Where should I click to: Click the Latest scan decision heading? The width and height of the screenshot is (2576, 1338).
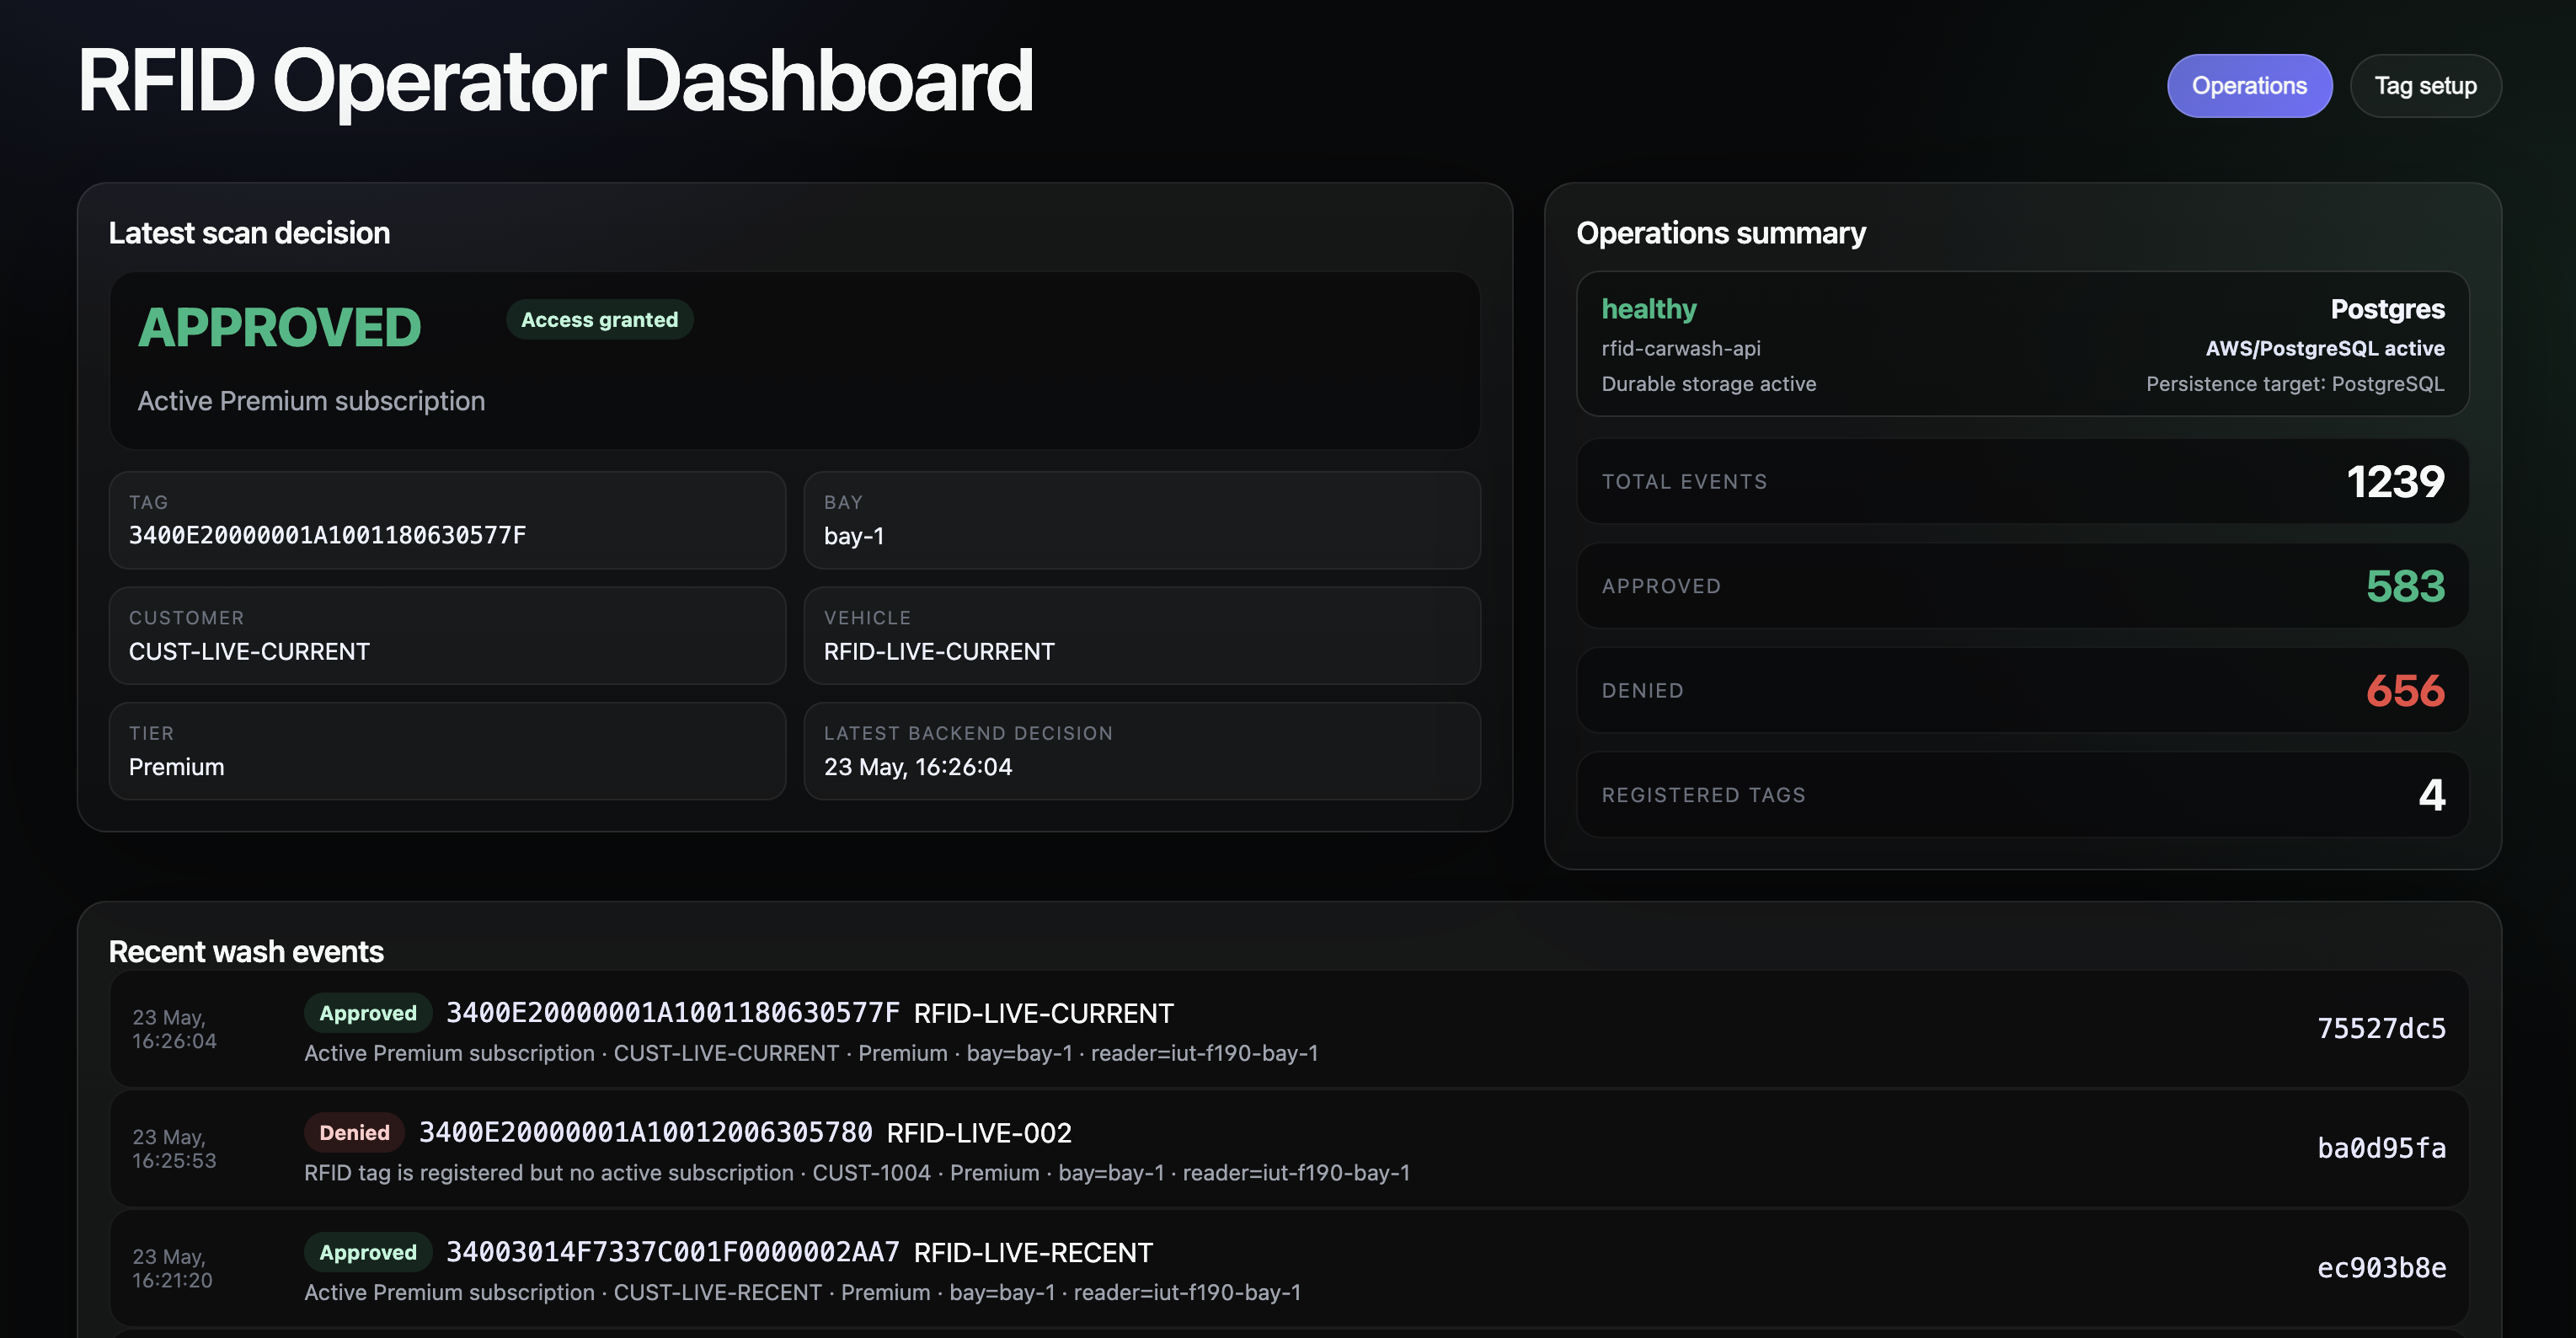[249, 233]
